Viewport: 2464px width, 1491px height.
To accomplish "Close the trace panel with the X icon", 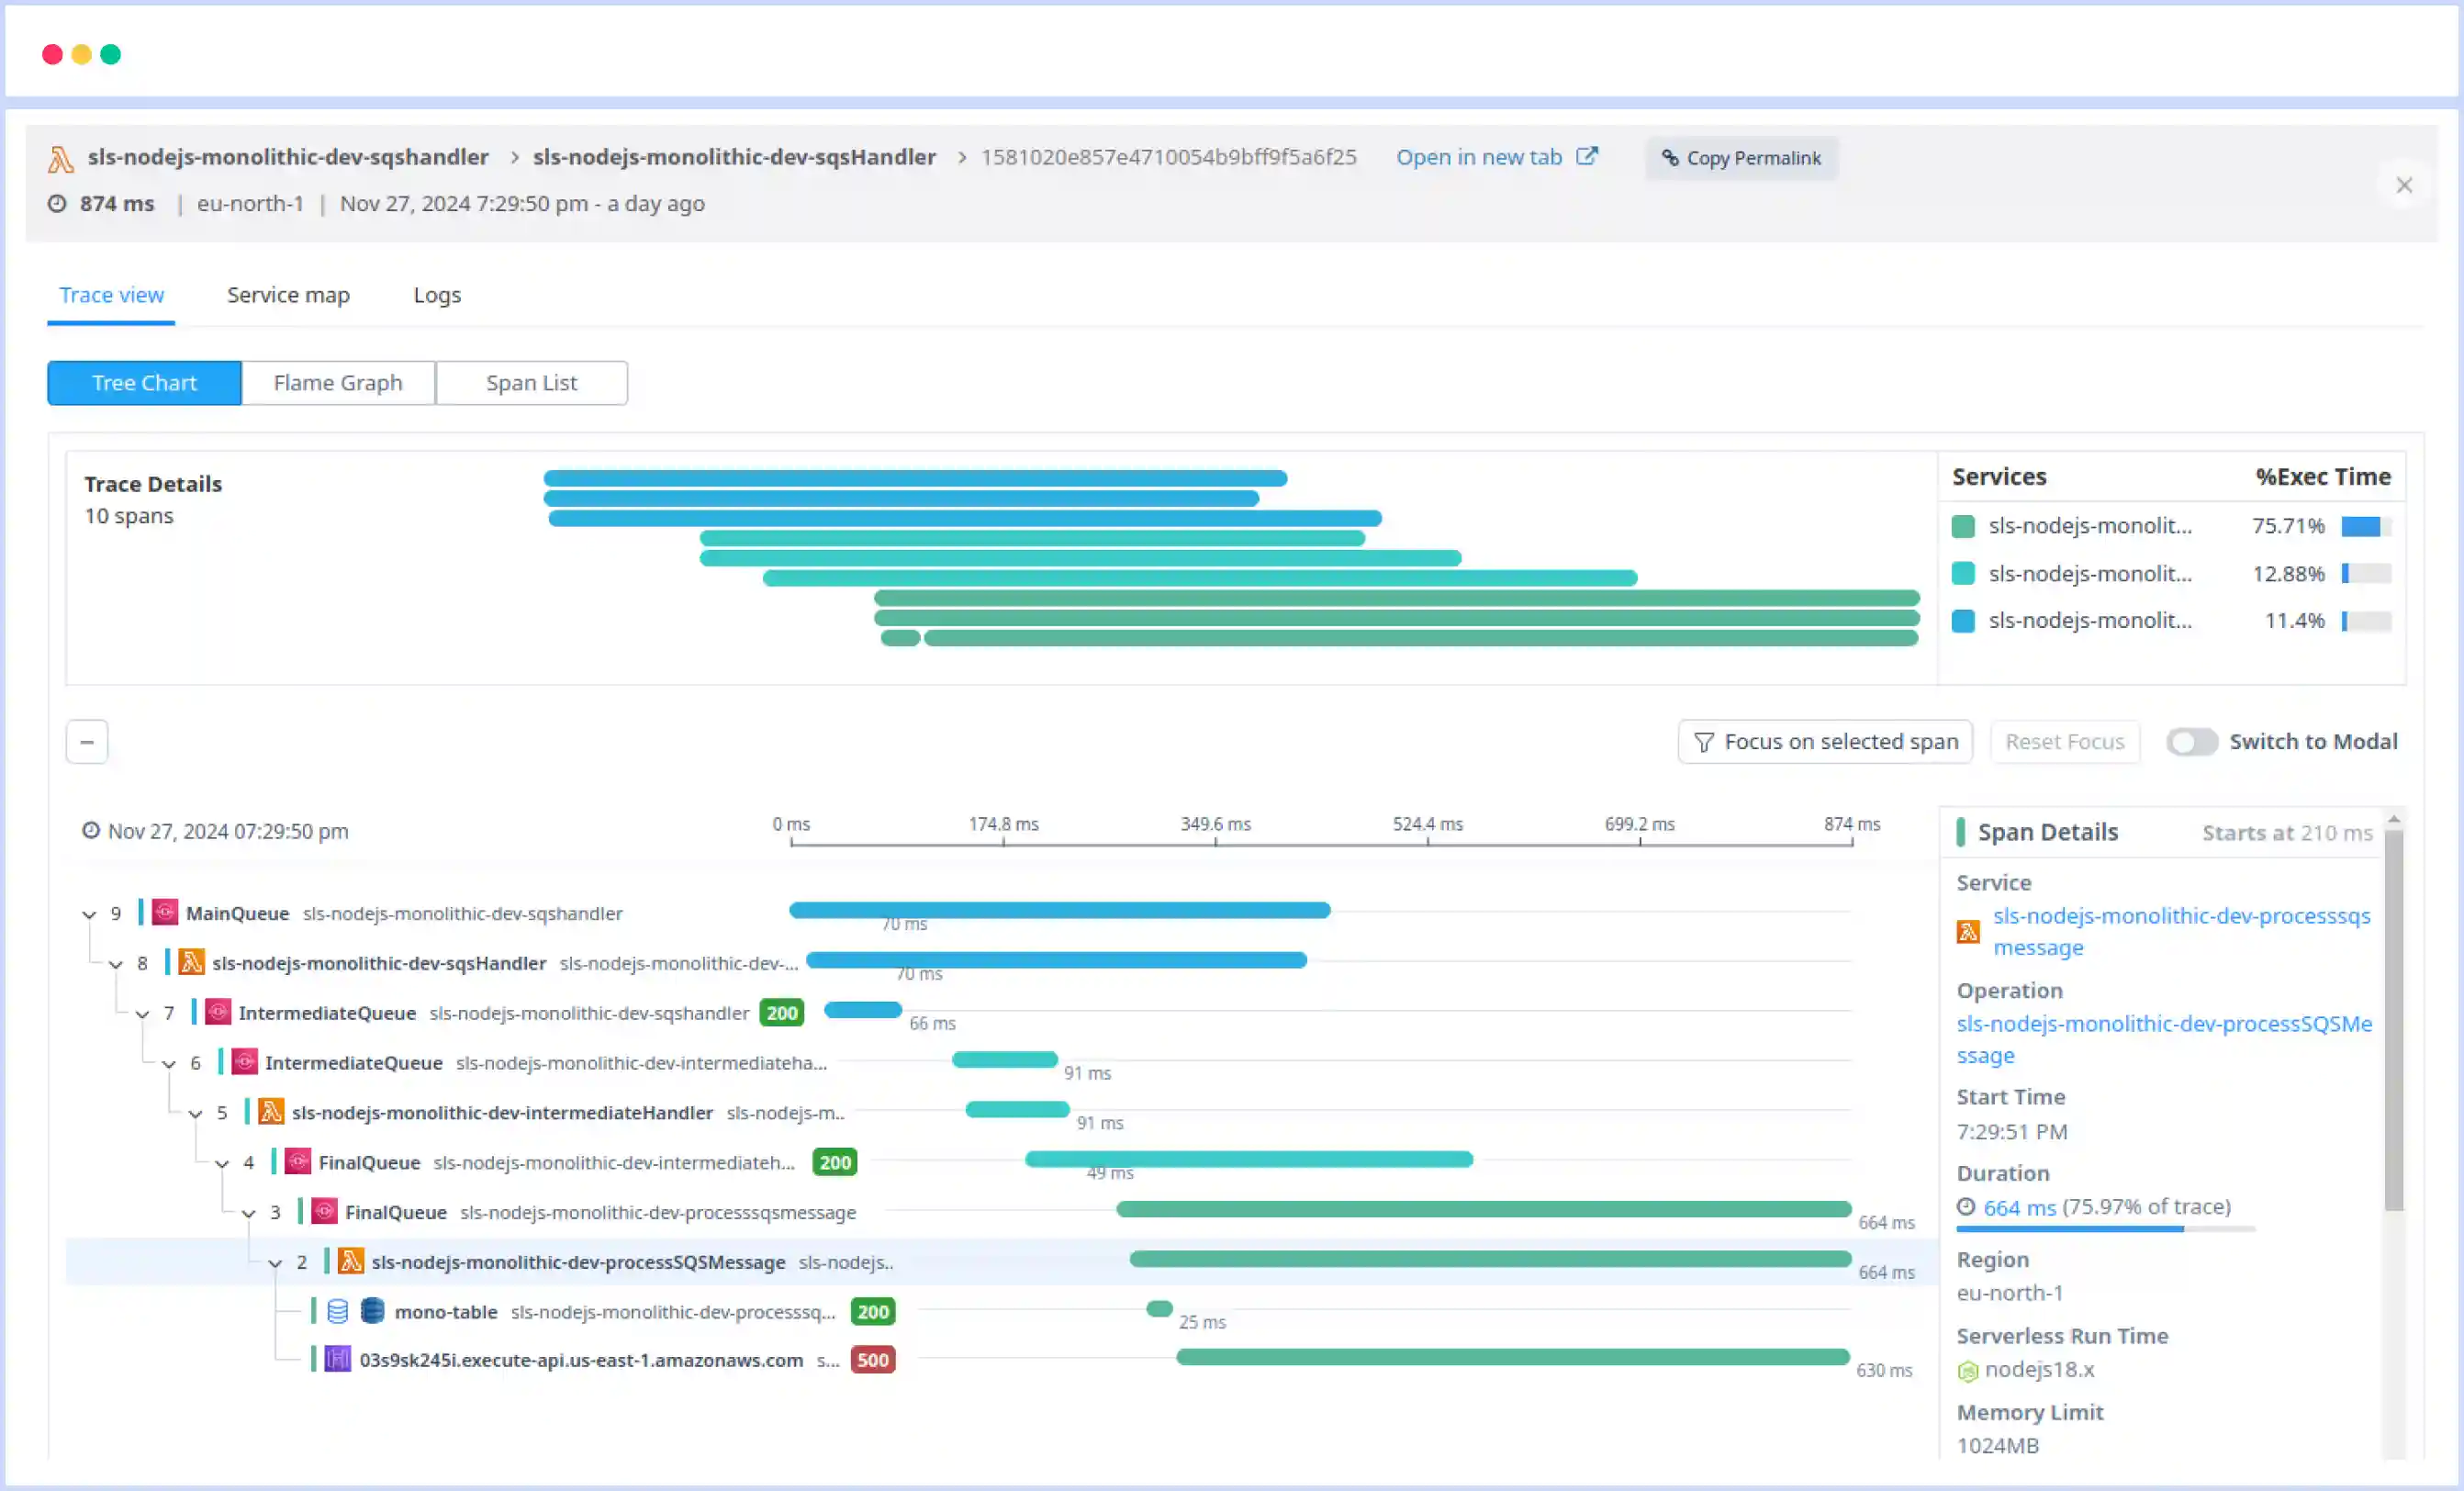I will click(2404, 185).
